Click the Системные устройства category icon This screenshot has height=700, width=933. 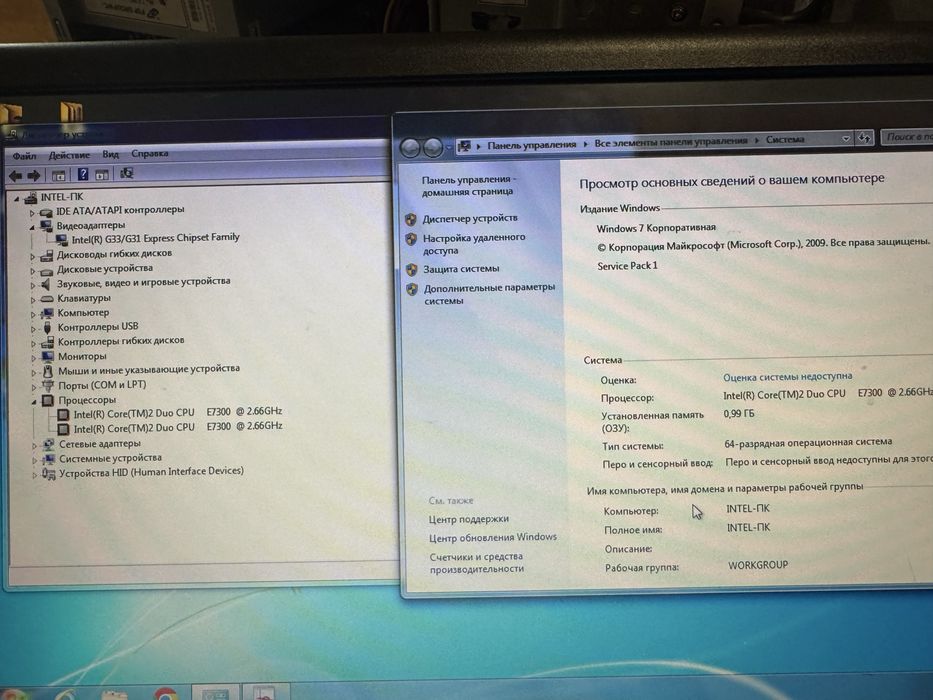tap(49, 459)
